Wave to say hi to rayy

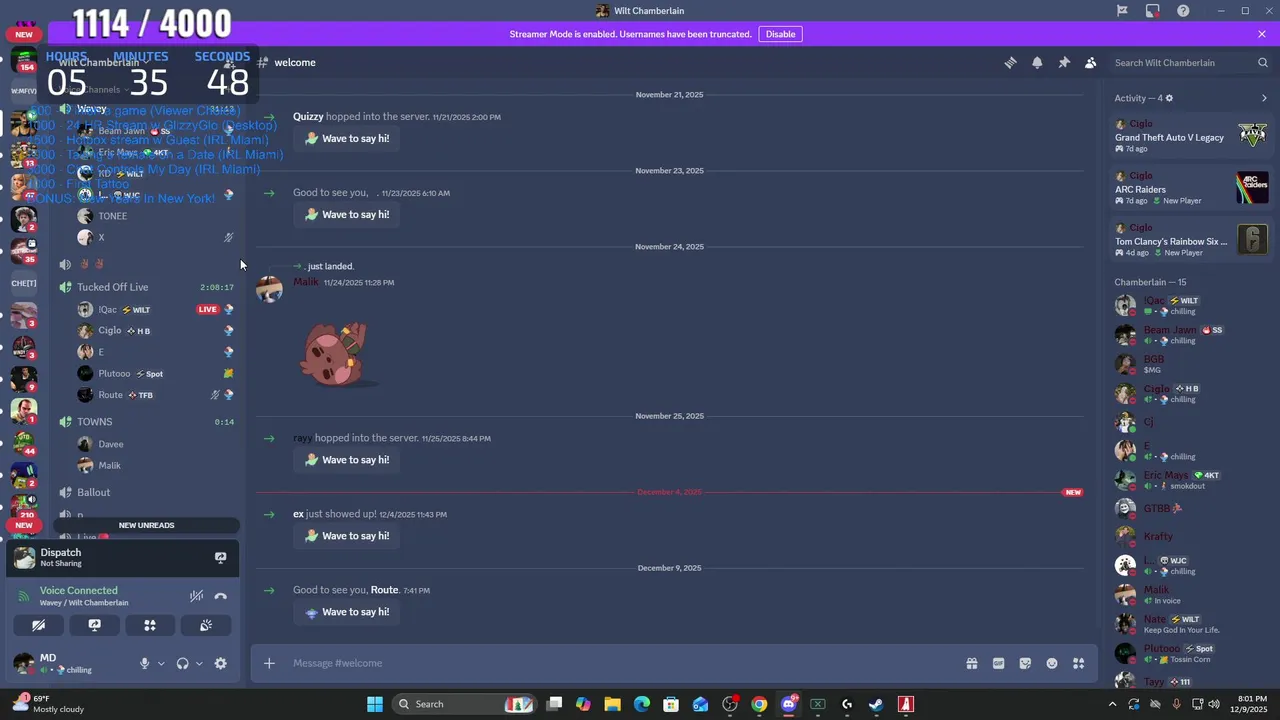coord(346,460)
